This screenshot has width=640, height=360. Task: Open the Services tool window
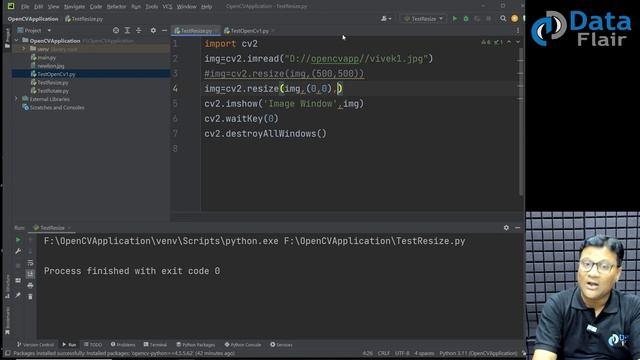point(281,345)
